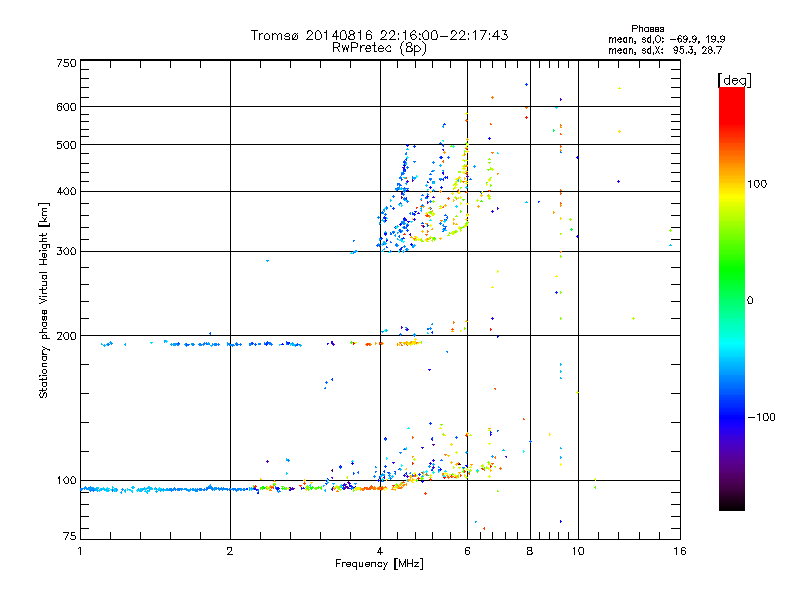
Task: Click the "mean, sd,X: 95.3, 28.7" line
Action: [x=665, y=50]
